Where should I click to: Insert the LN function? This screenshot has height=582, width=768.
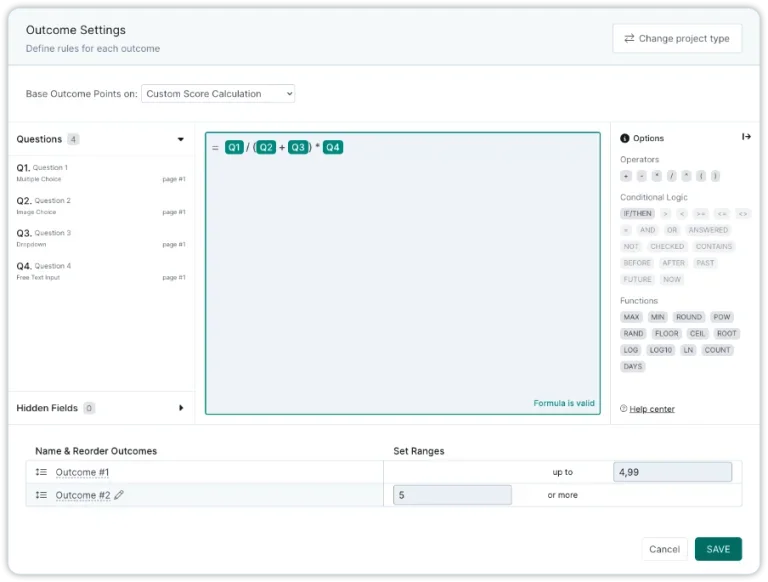coord(688,350)
